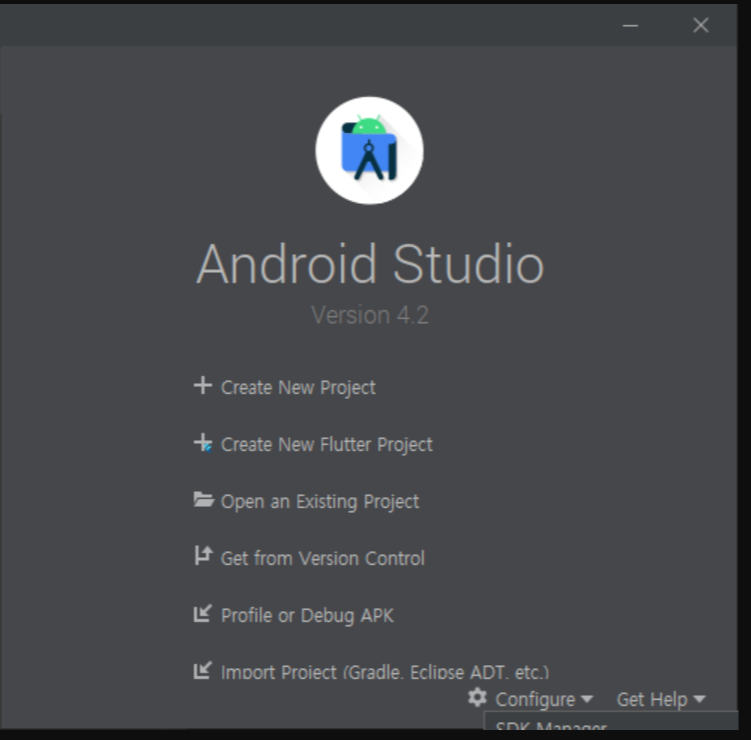This screenshot has height=740, width=751.
Task: Click the plus icon beside Create New Project
Action: (203, 386)
